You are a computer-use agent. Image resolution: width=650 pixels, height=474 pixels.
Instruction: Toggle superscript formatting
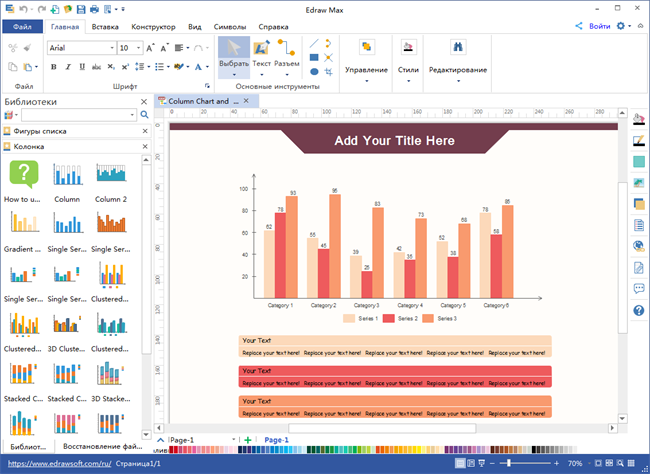[125, 67]
